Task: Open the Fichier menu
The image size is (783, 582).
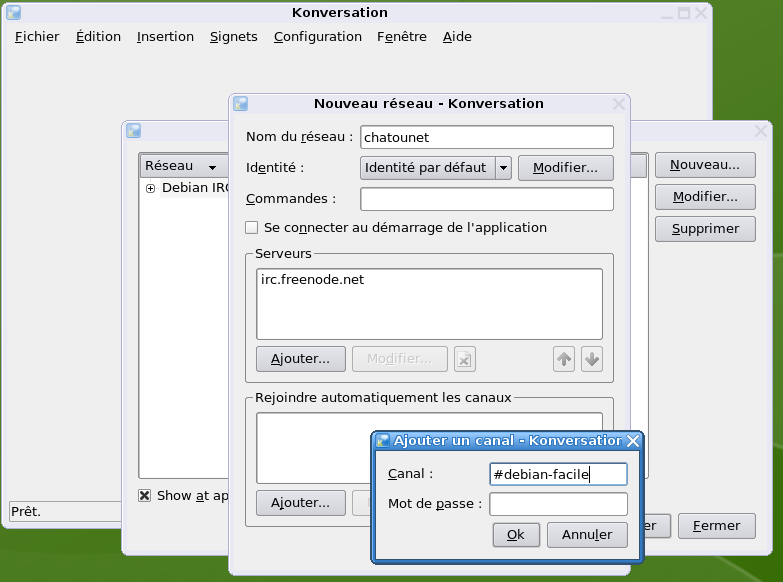Action: [37, 36]
